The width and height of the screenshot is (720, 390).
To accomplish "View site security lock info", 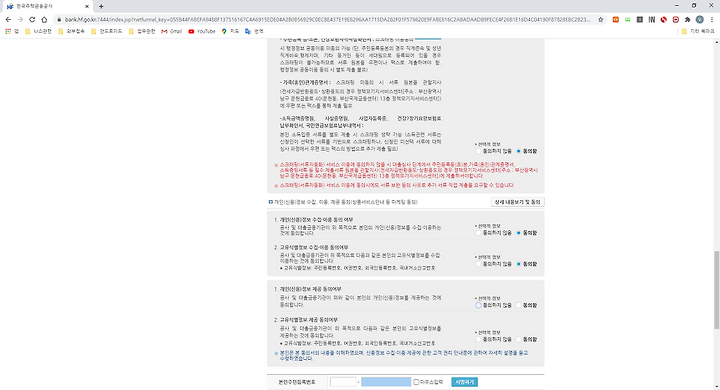I will [x=59, y=20].
